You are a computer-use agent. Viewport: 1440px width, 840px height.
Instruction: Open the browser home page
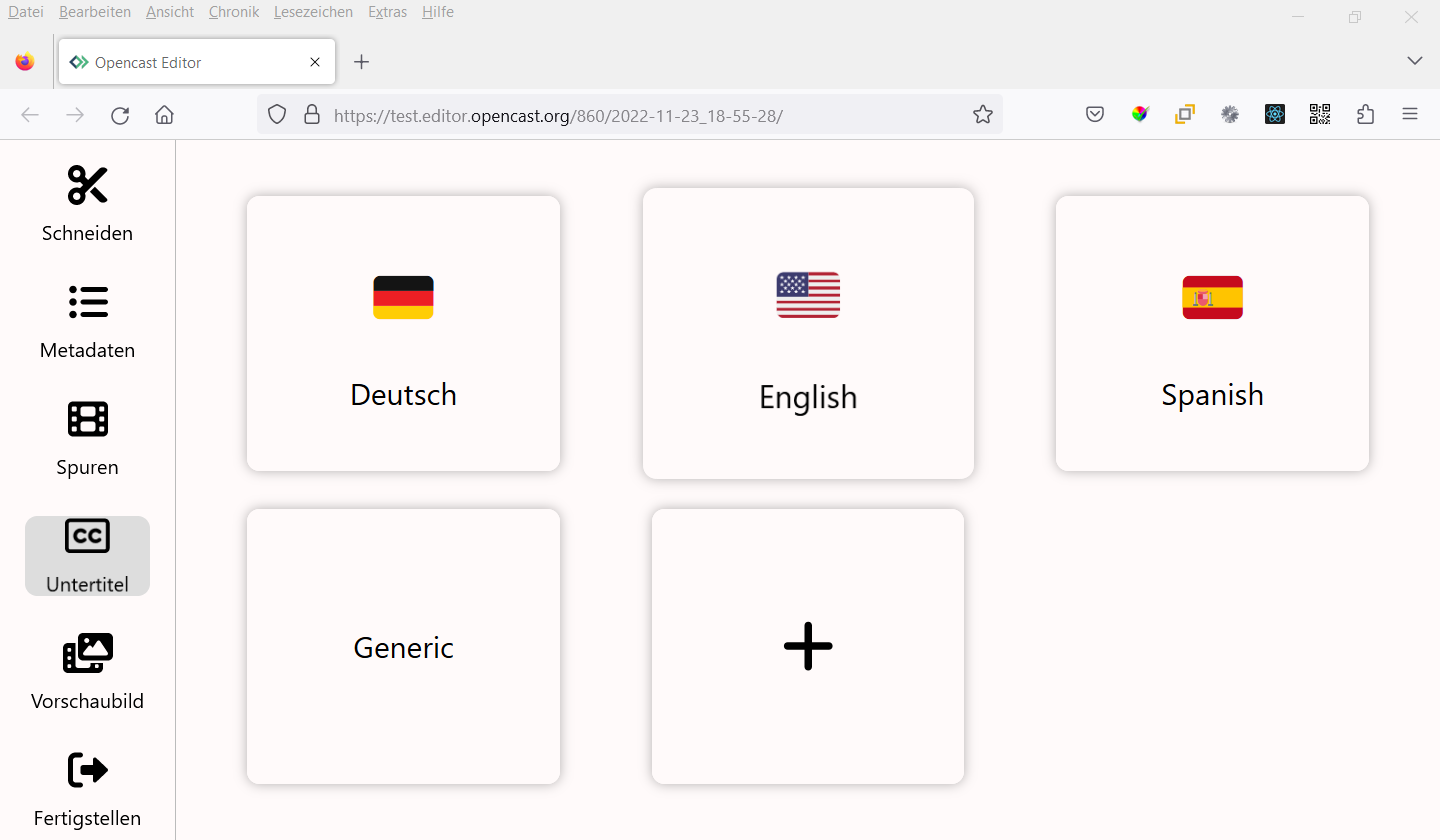(164, 114)
